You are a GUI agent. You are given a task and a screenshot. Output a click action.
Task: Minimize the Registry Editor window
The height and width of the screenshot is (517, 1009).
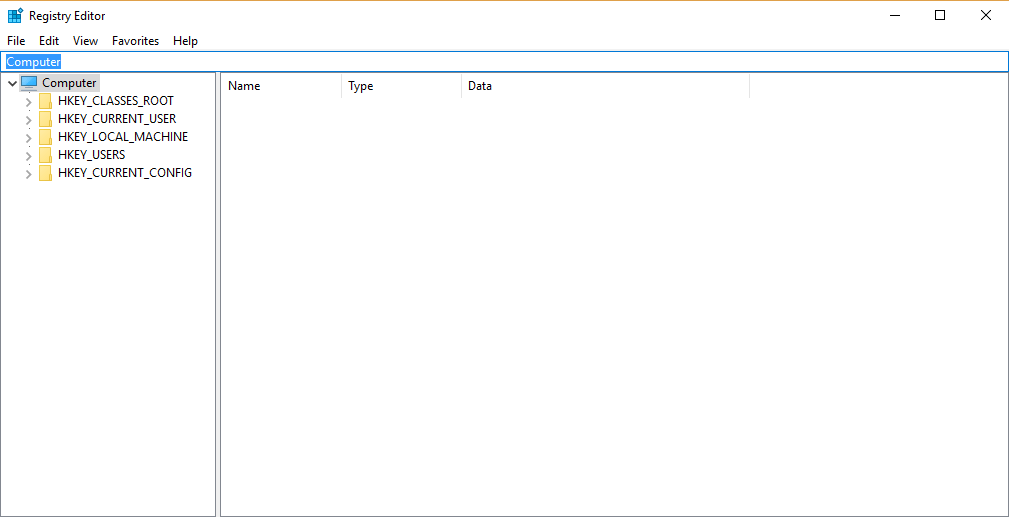tap(894, 15)
